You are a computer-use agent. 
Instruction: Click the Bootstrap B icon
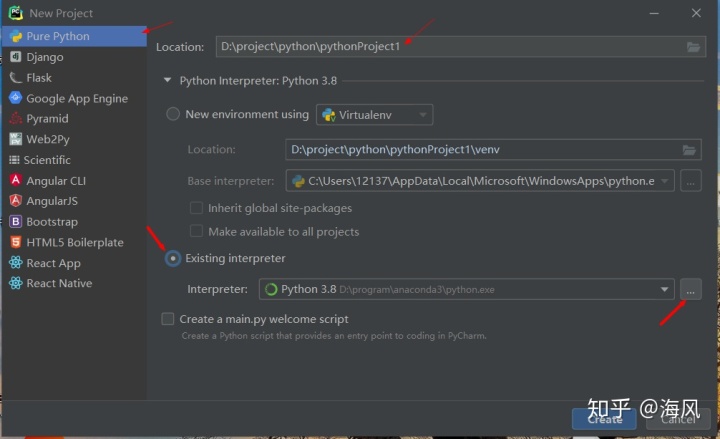pyautogui.click(x=16, y=222)
